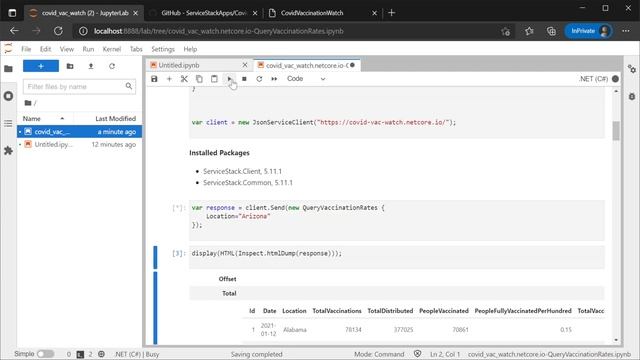The width and height of the screenshot is (640, 360).
Task: Open the Kernel menu
Action: tap(111, 49)
